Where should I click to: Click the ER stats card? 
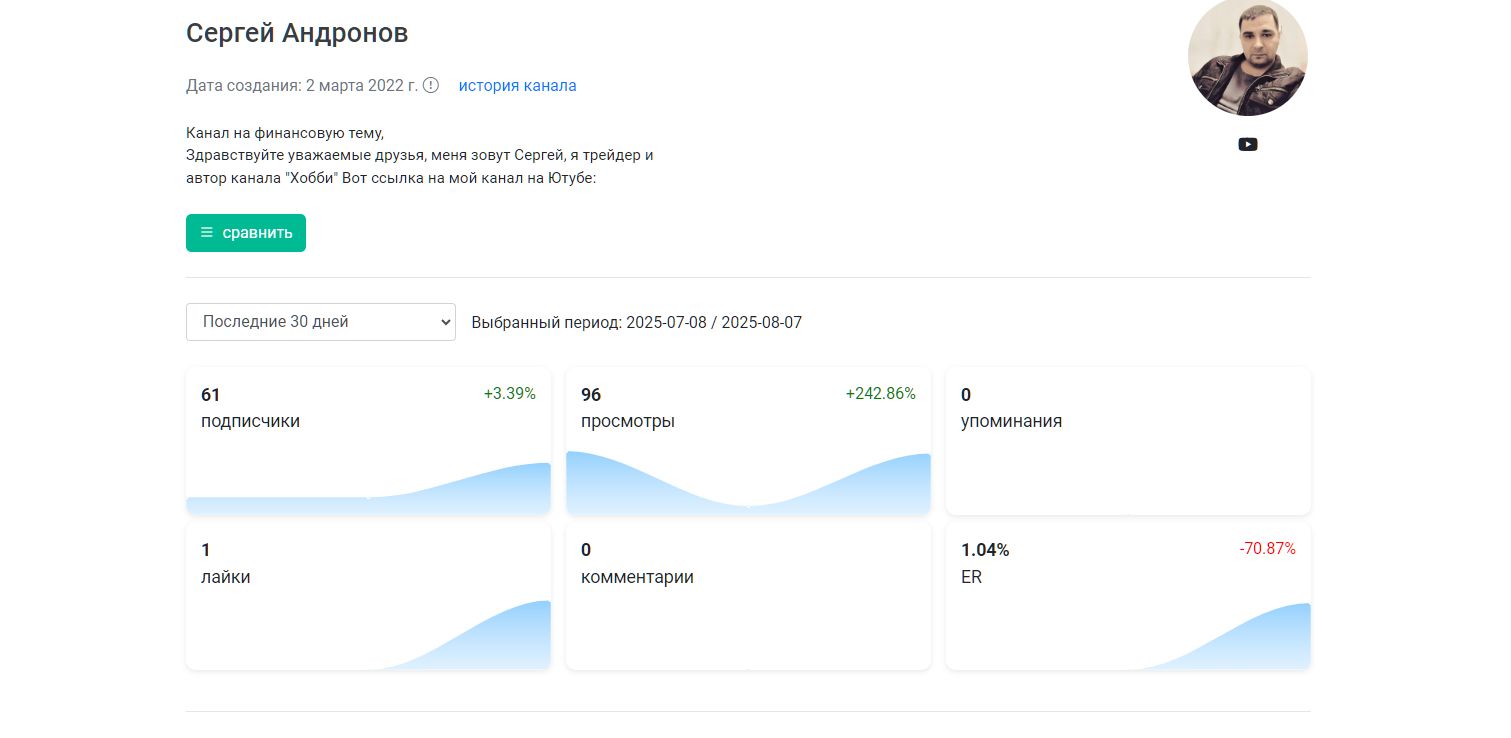point(1128,596)
